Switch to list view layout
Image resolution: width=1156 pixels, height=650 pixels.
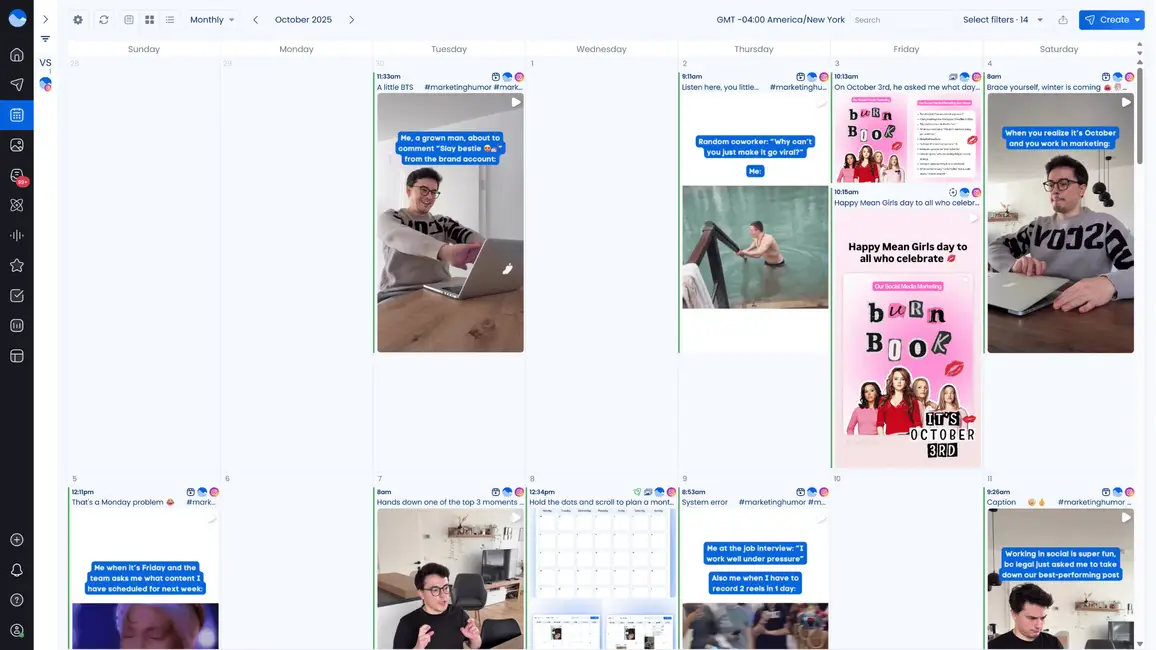click(x=170, y=20)
